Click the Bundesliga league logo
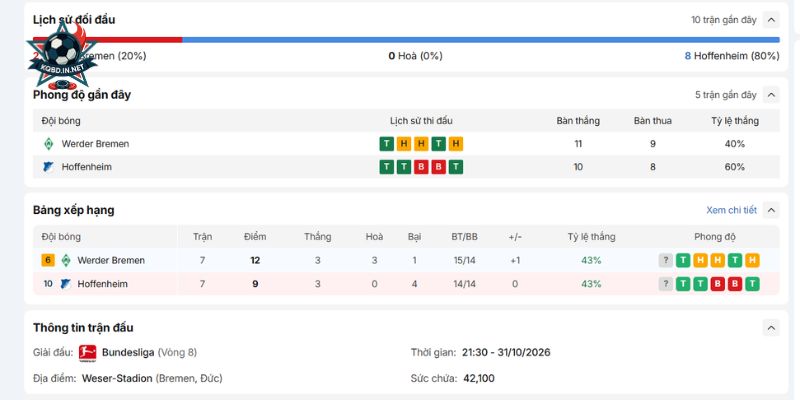Image resolution: width=800 pixels, height=400 pixels. click(87, 353)
